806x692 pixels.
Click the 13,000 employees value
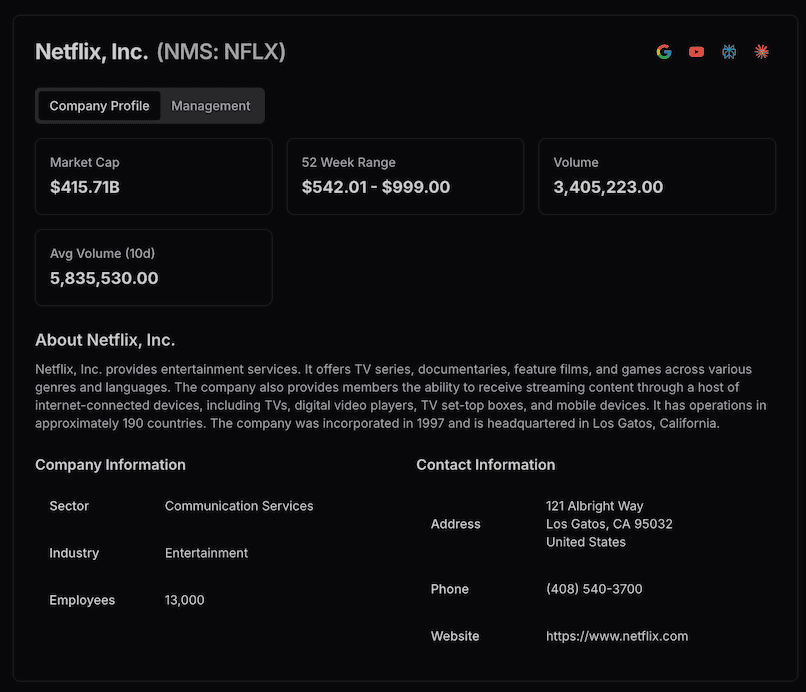point(184,600)
